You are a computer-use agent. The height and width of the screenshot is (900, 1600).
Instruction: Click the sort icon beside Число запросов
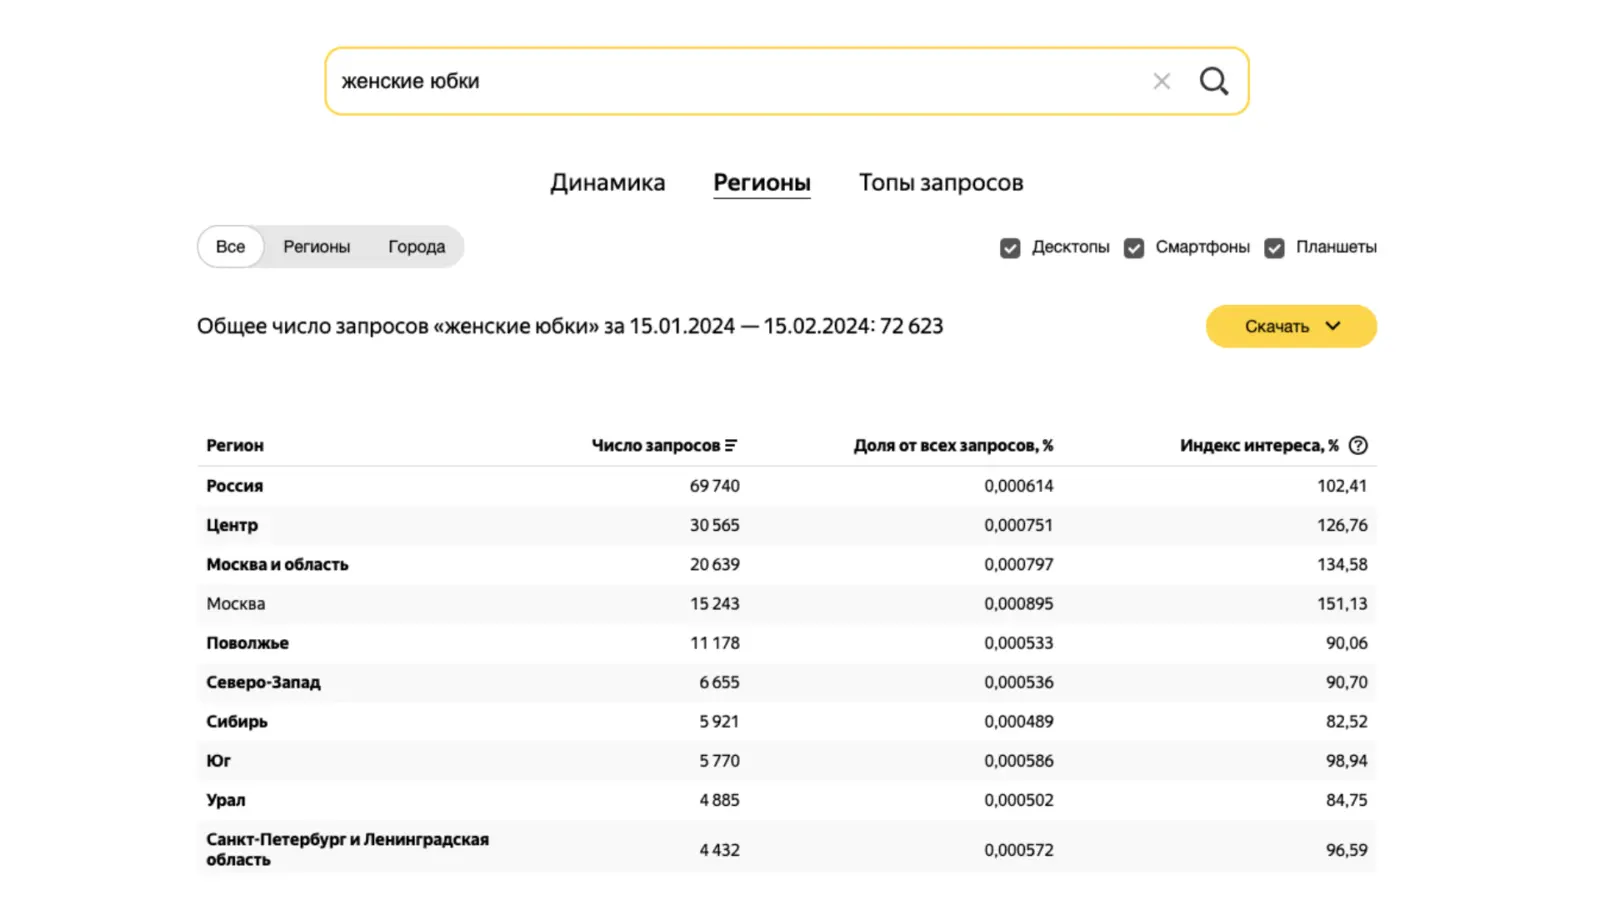click(731, 446)
